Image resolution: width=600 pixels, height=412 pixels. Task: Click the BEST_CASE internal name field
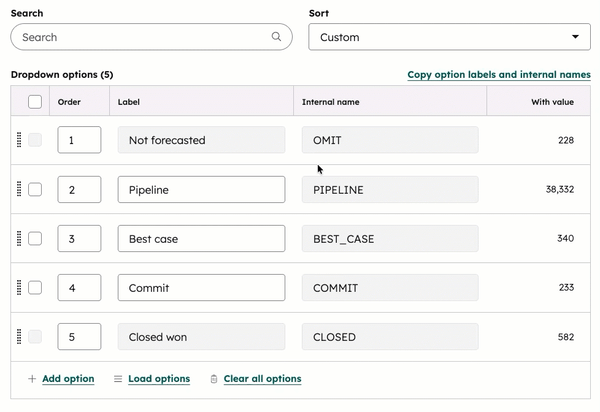[x=390, y=238]
